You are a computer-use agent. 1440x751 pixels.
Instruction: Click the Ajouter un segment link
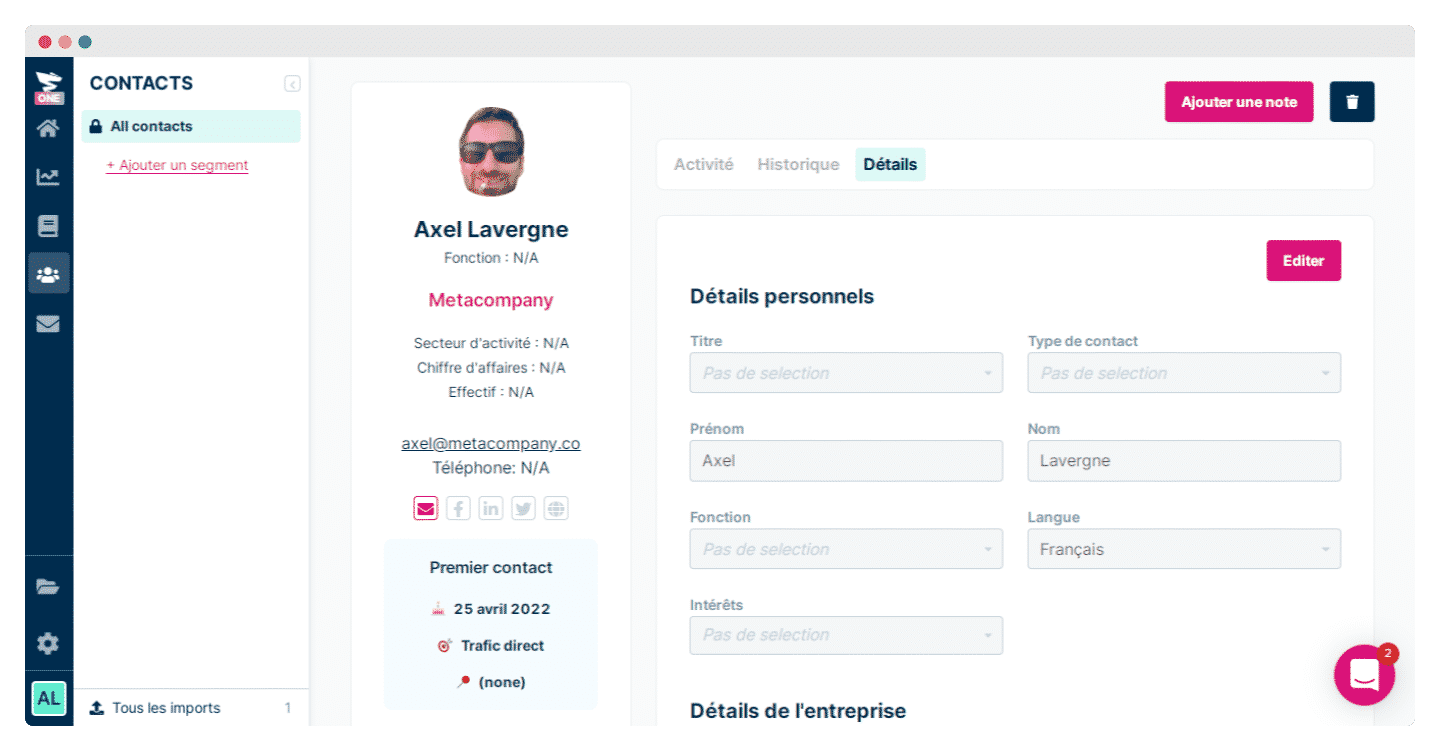point(177,165)
